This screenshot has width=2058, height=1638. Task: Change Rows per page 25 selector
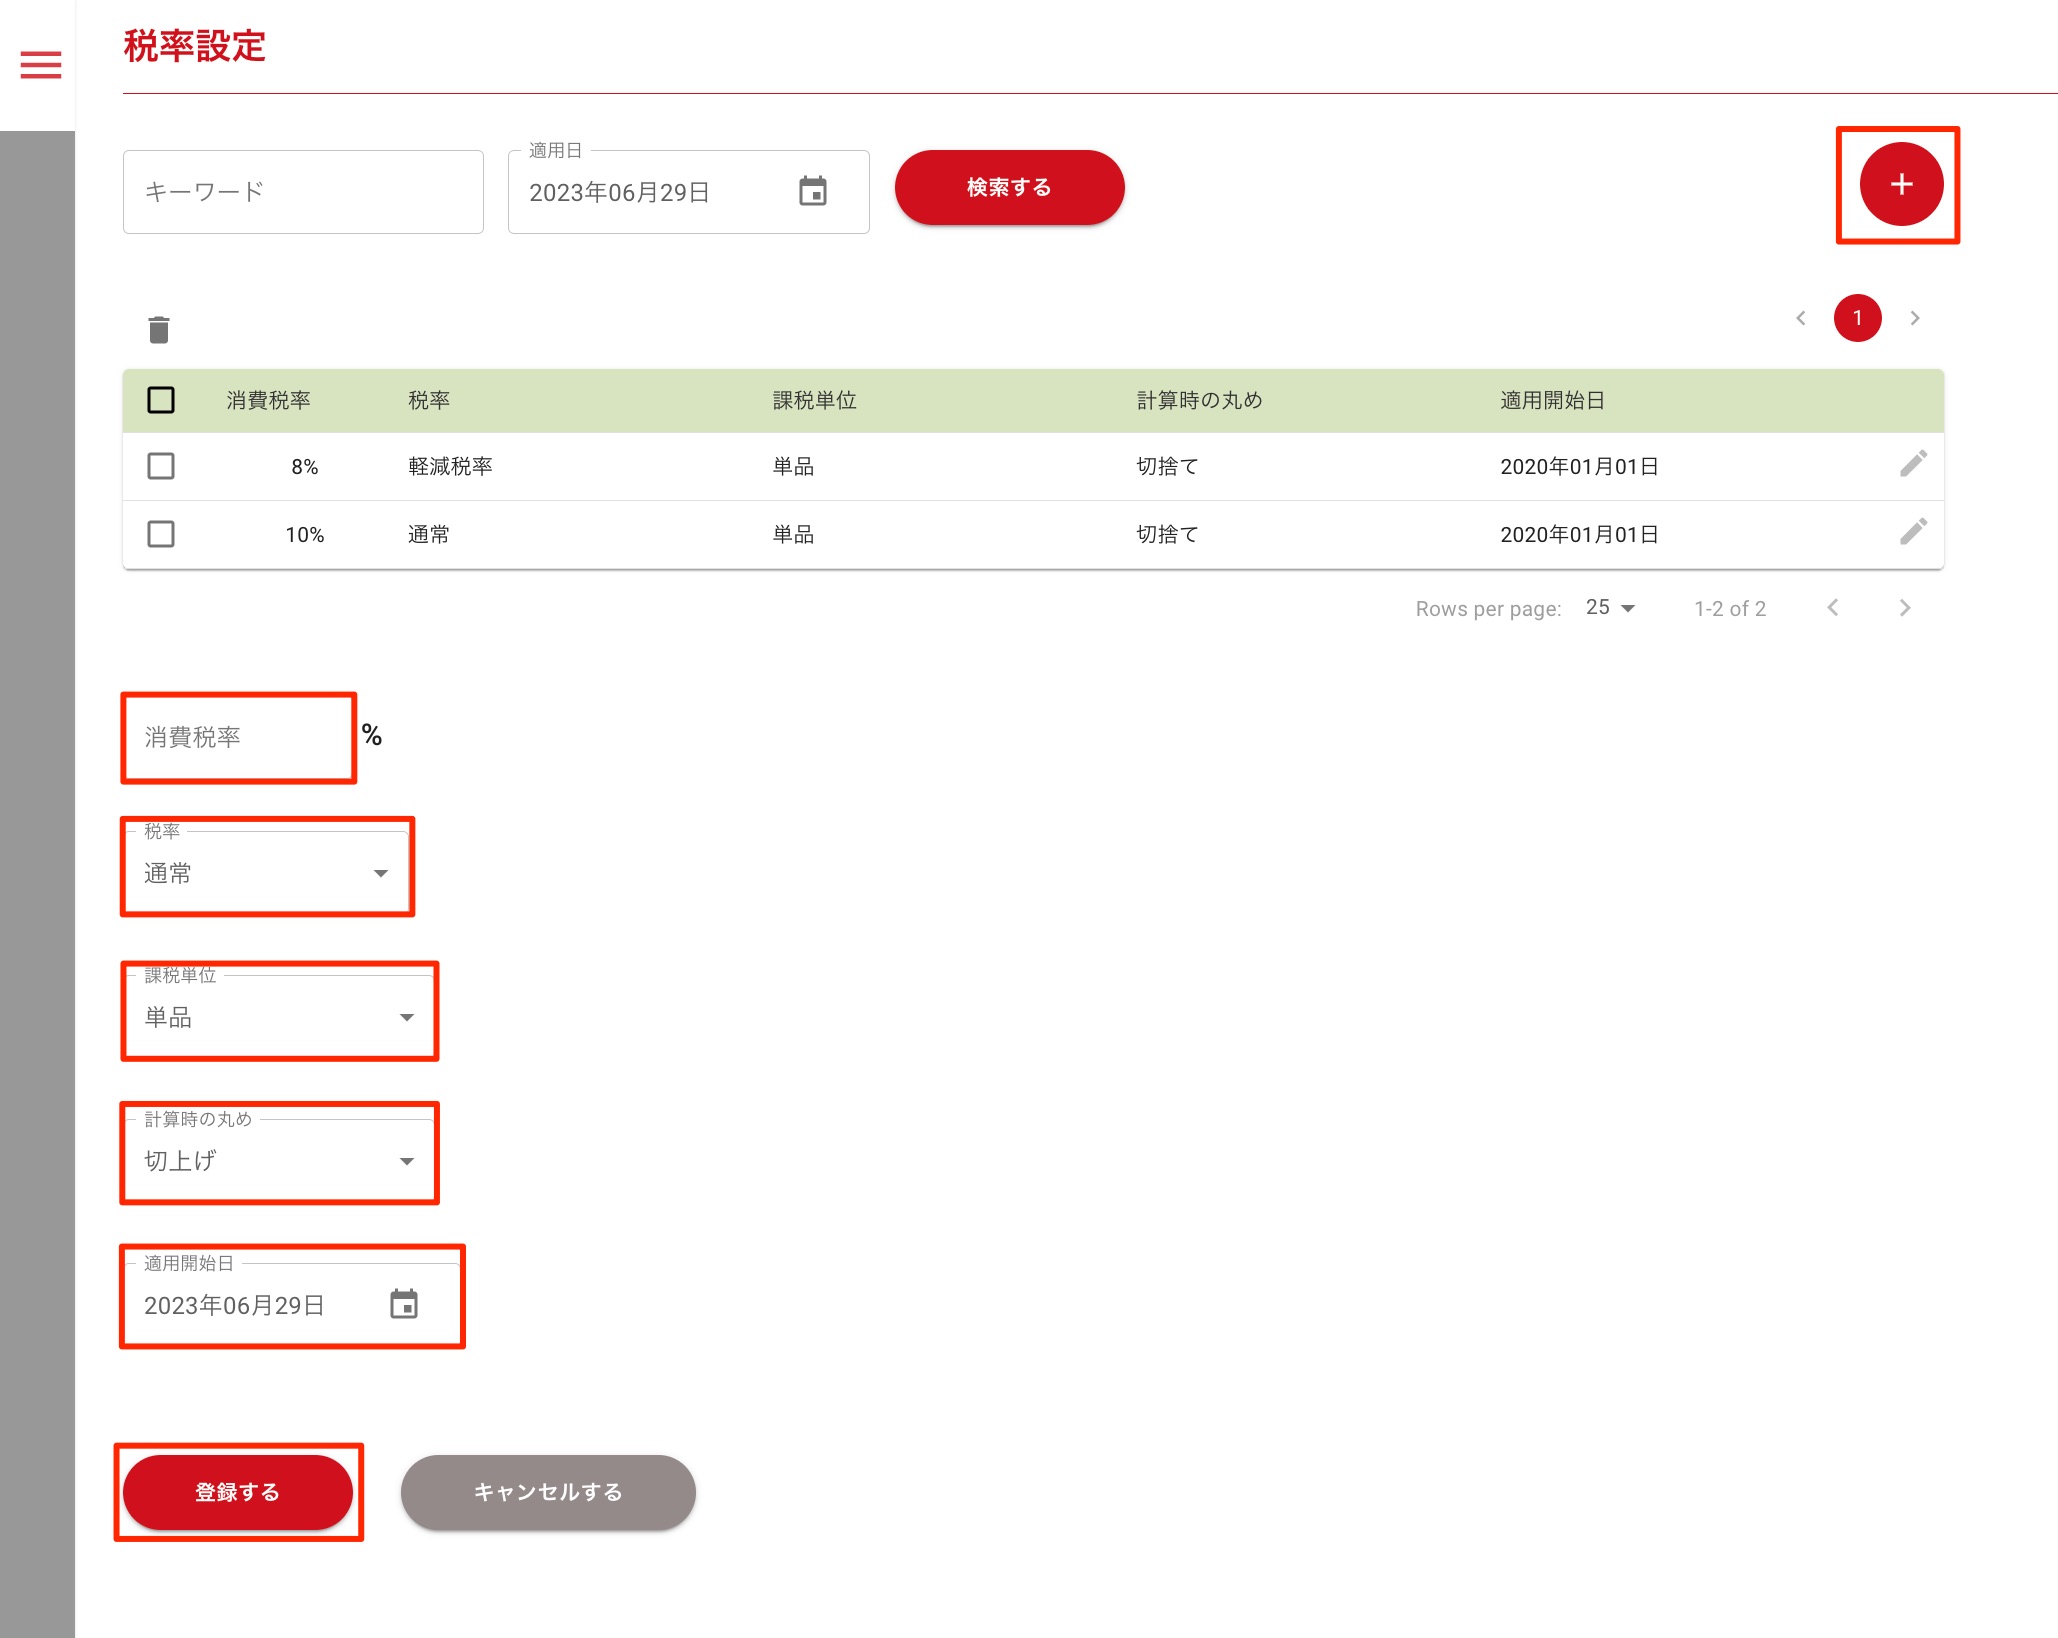pyautogui.click(x=1609, y=608)
